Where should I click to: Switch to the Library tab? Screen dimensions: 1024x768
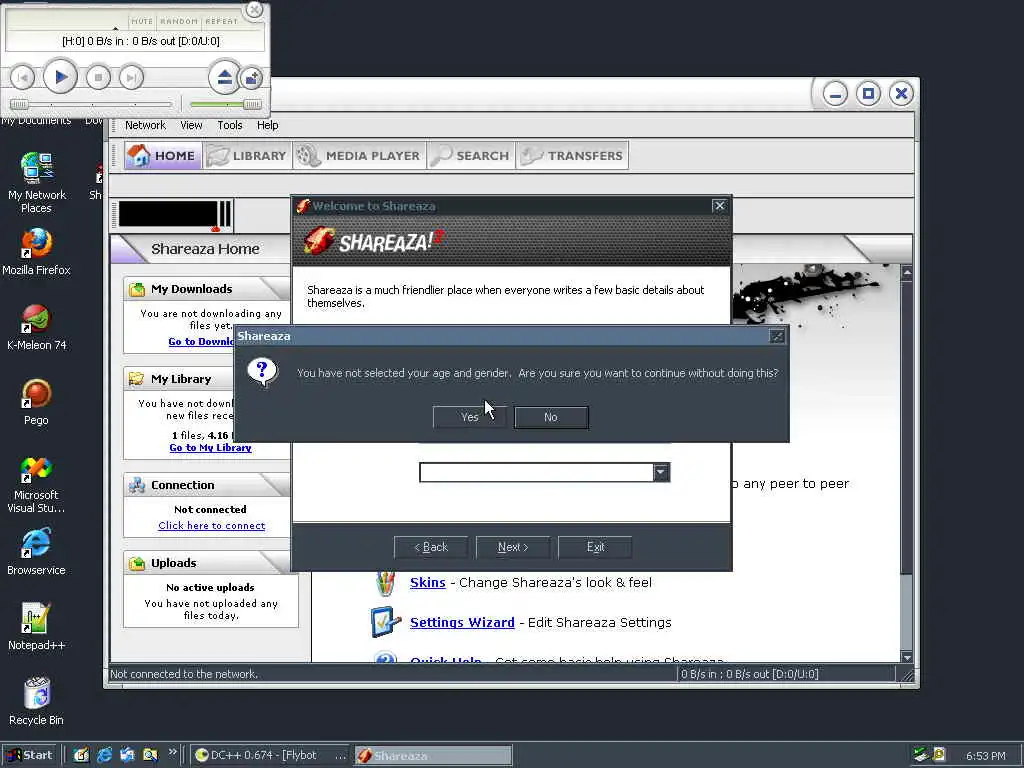click(x=247, y=155)
